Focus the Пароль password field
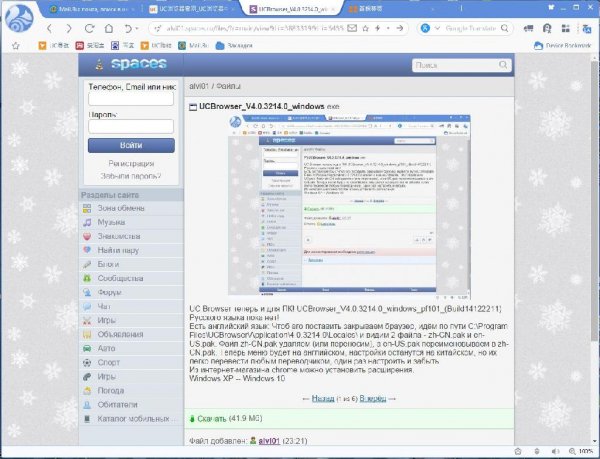600x459 pixels. pos(131,126)
